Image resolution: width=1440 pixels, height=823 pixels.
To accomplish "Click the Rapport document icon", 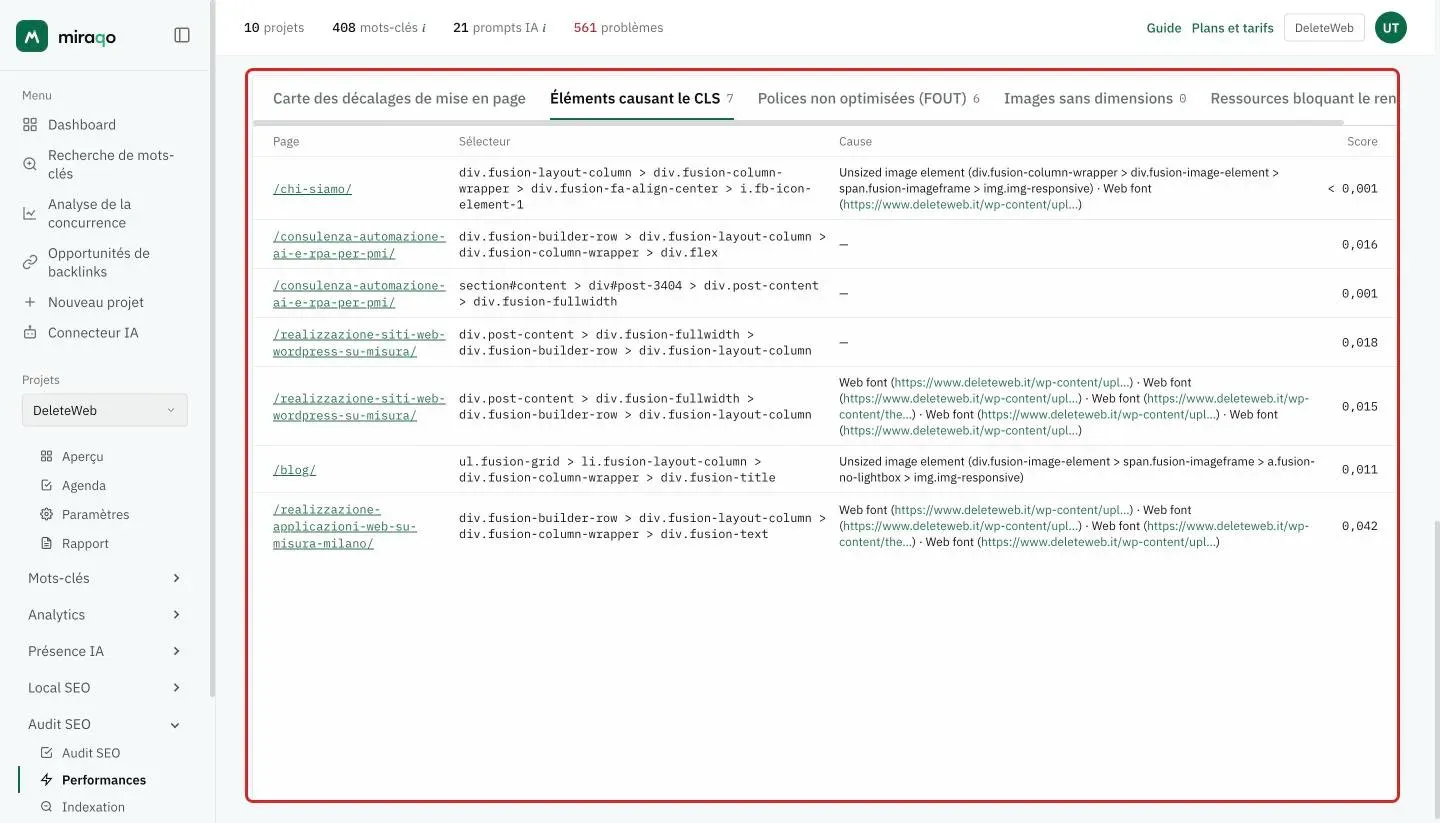I will 46,543.
